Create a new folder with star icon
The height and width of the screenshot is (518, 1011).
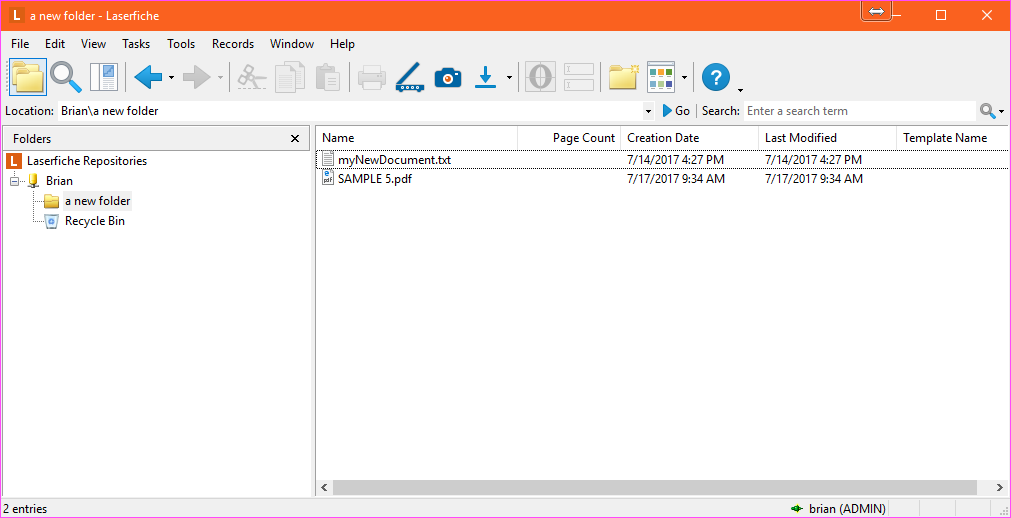[623, 77]
